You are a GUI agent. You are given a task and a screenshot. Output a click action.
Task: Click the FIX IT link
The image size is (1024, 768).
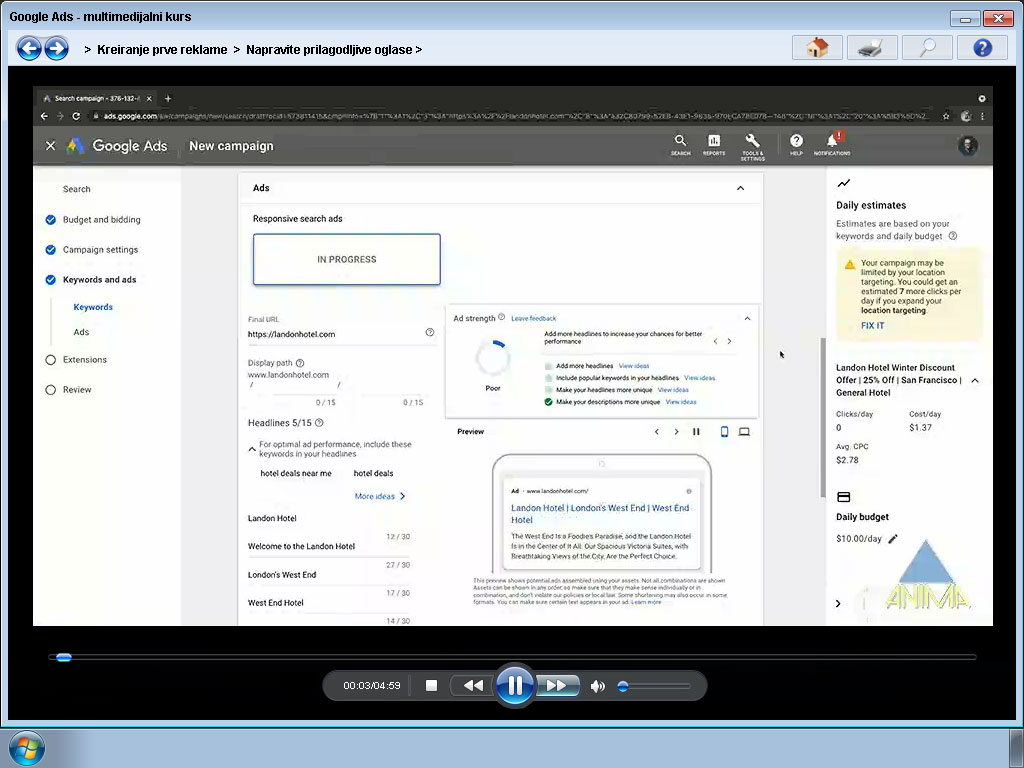(872, 326)
